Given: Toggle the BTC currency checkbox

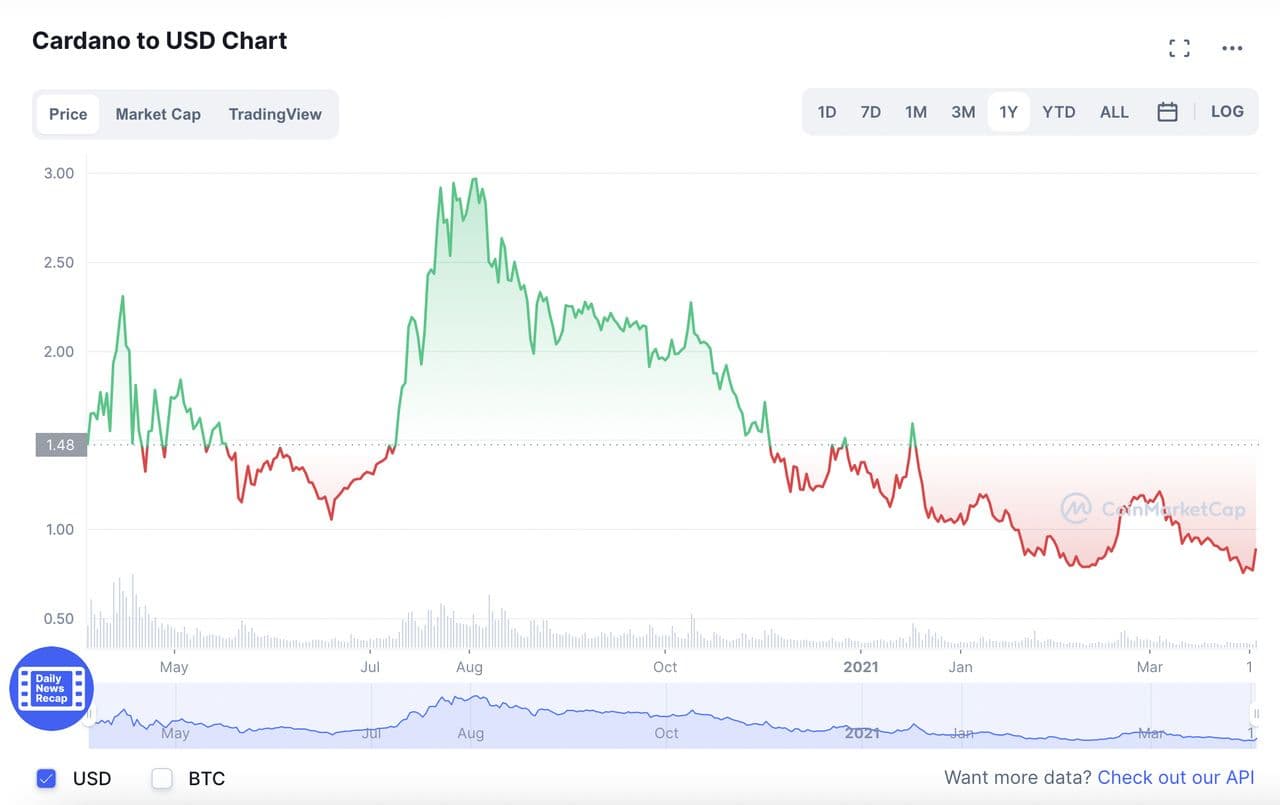Looking at the screenshot, I should (162, 778).
